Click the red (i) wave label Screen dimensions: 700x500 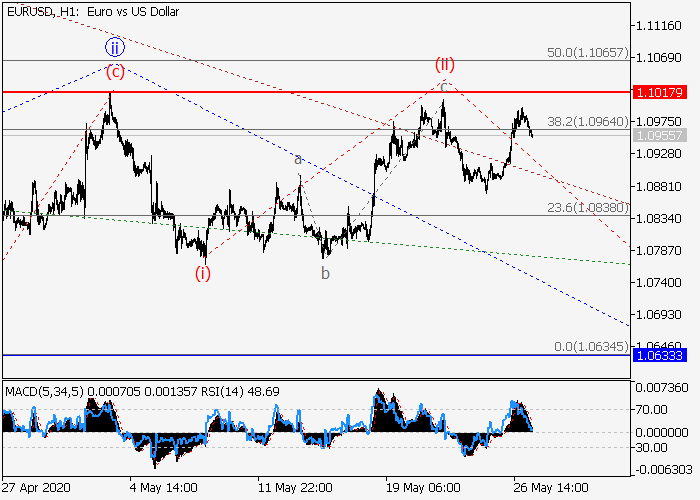(203, 272)
